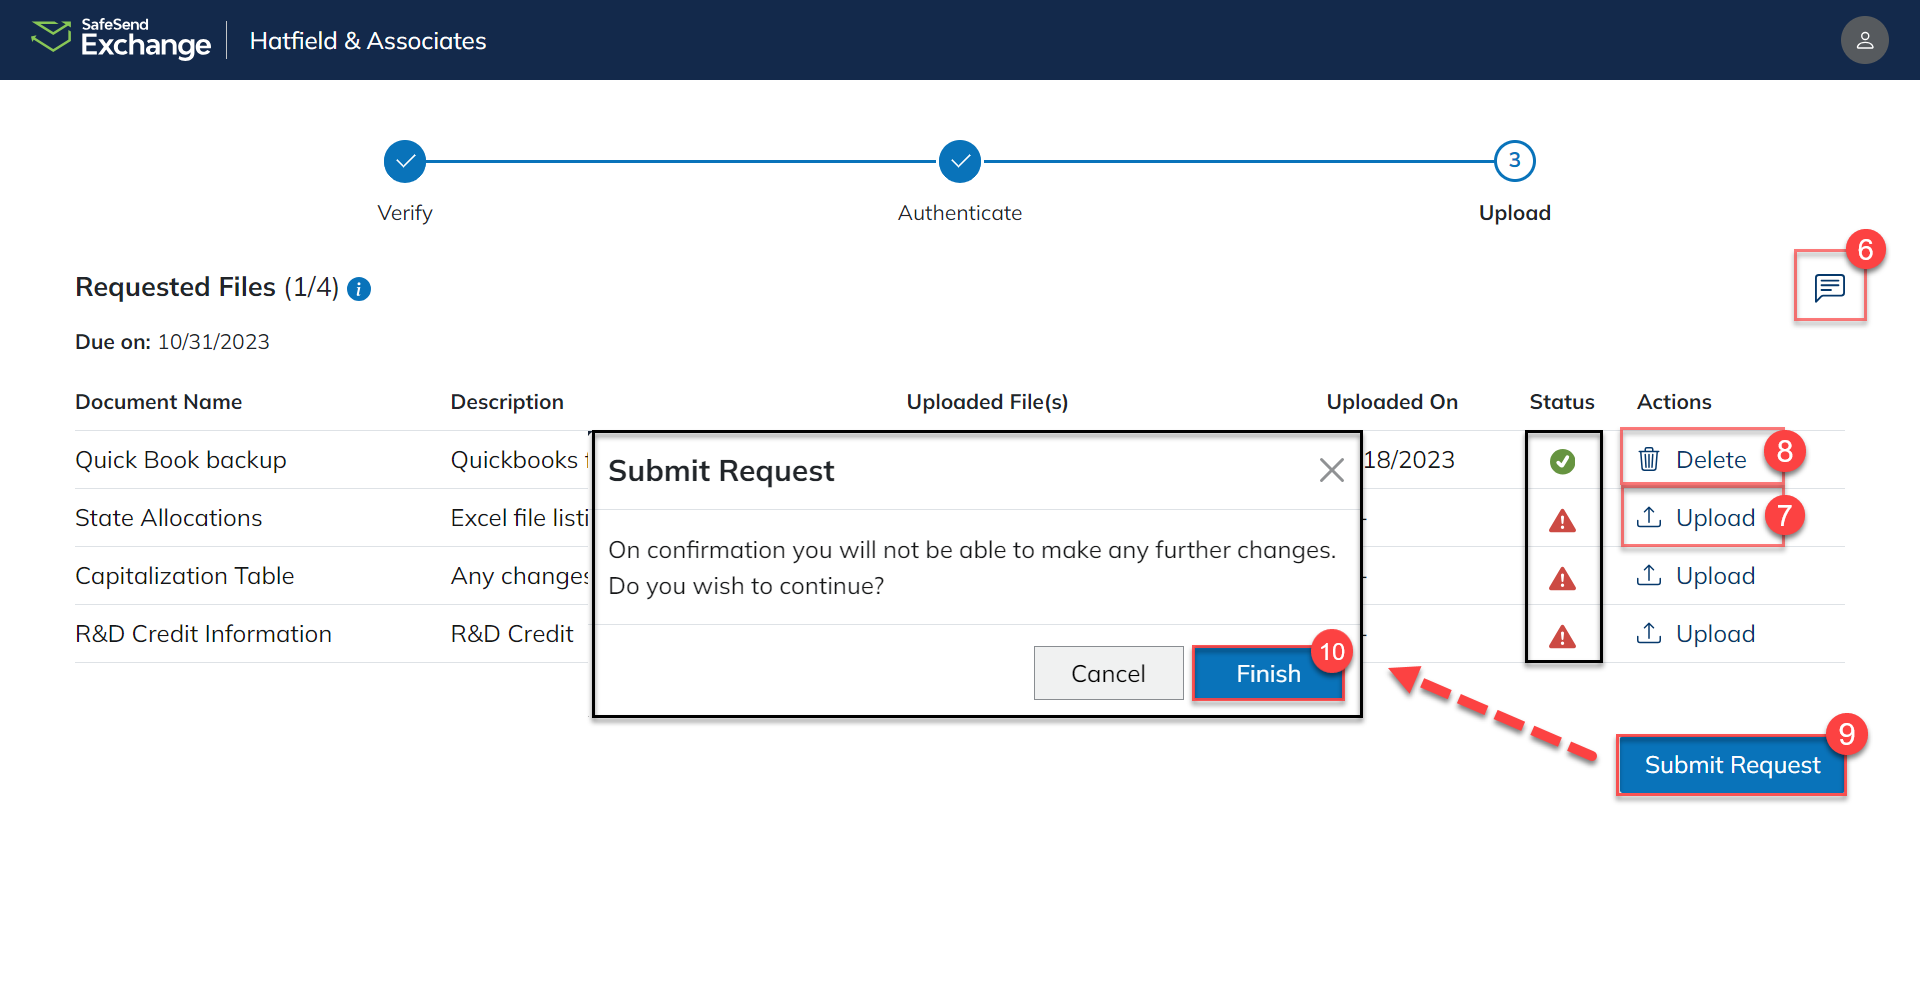Click the user profile avatar icon
1920x1008 pixels.
click(x=1864, y=40)
